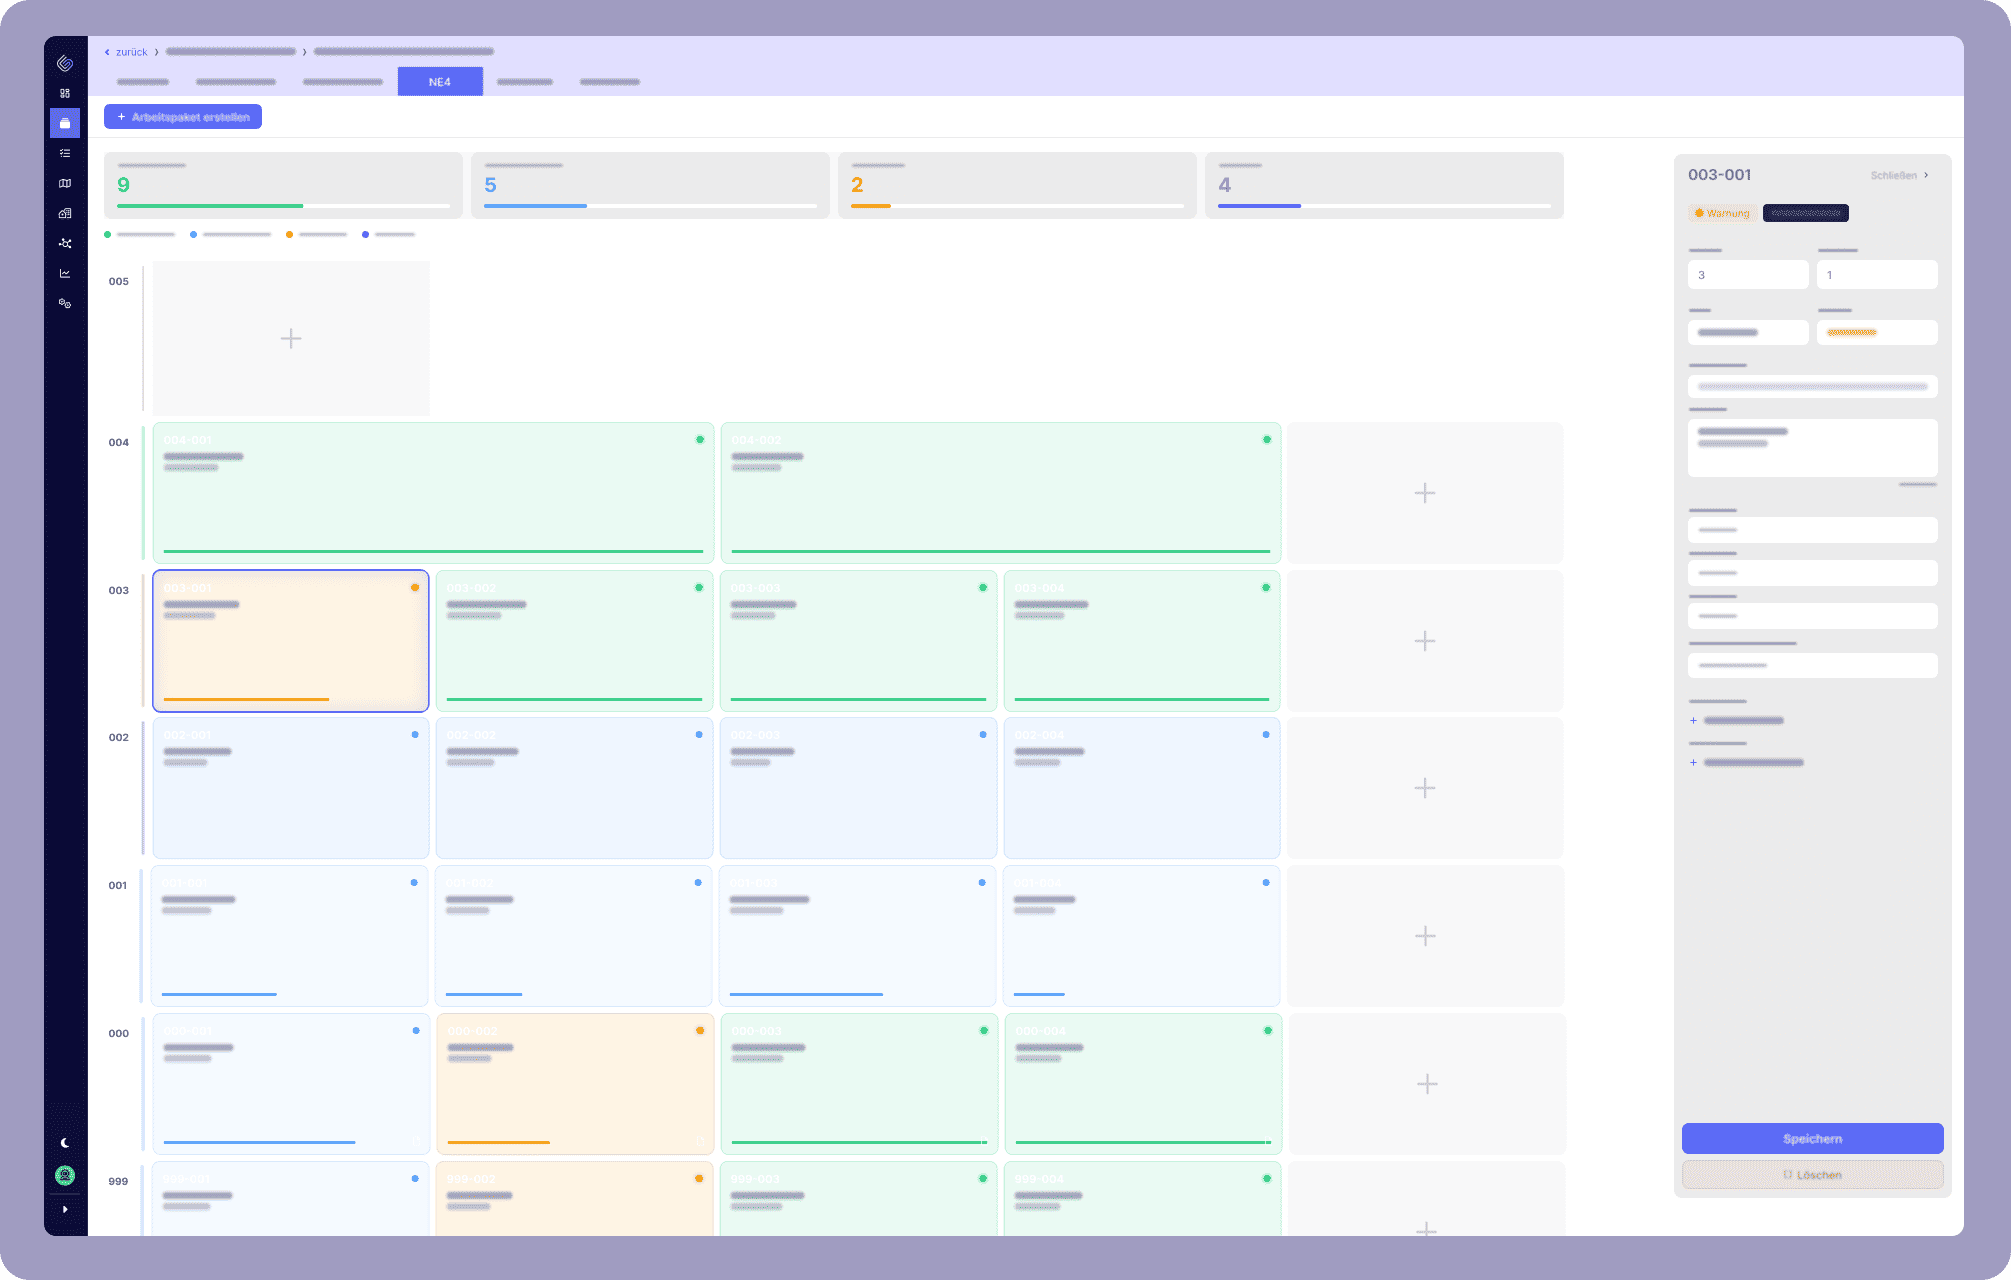Add a work package in row 005
2011x1280 pixels.
click(x=291, y=339)
